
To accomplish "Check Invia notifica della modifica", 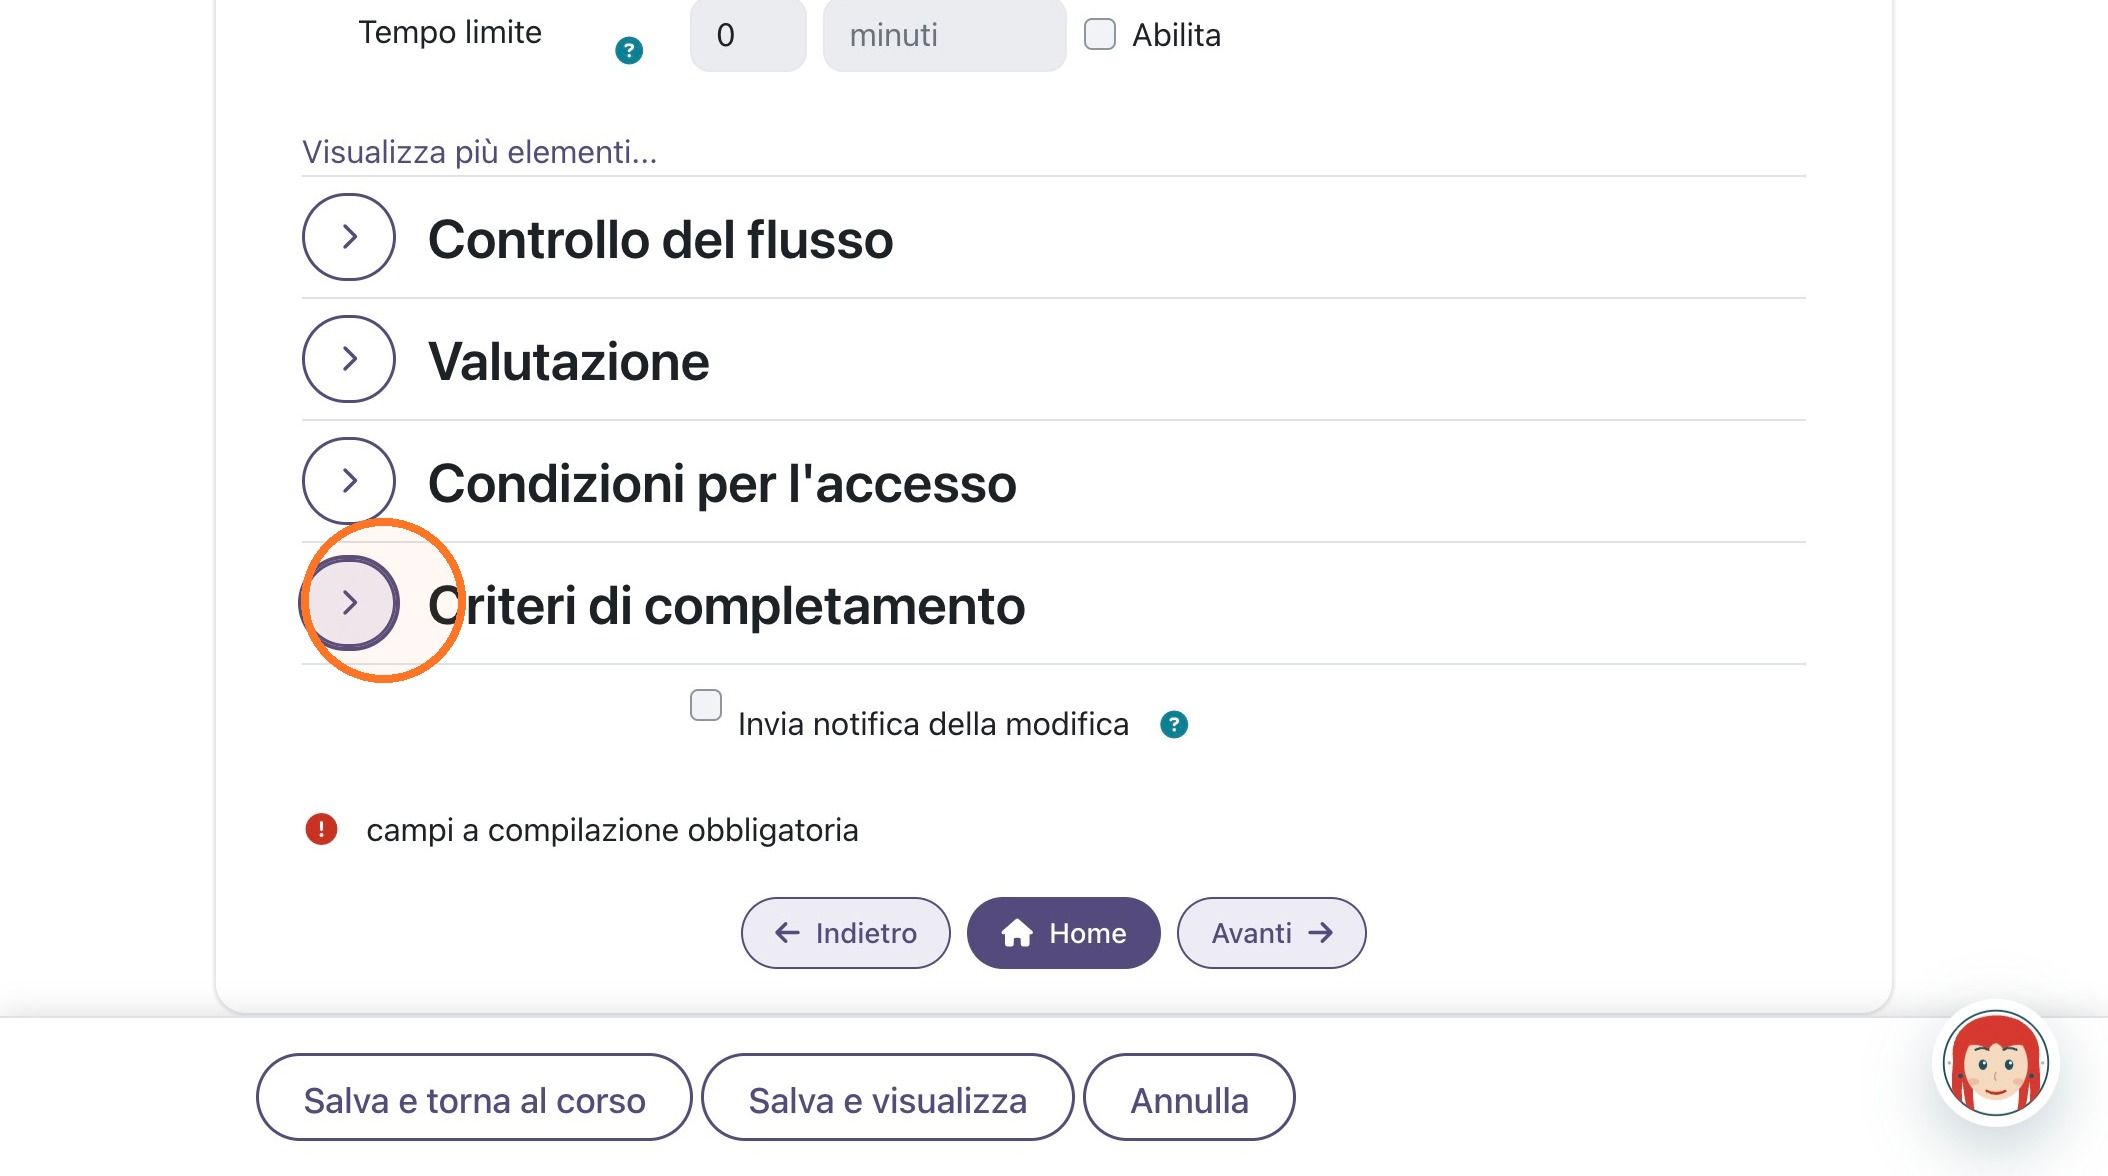I will coord(706,705).
